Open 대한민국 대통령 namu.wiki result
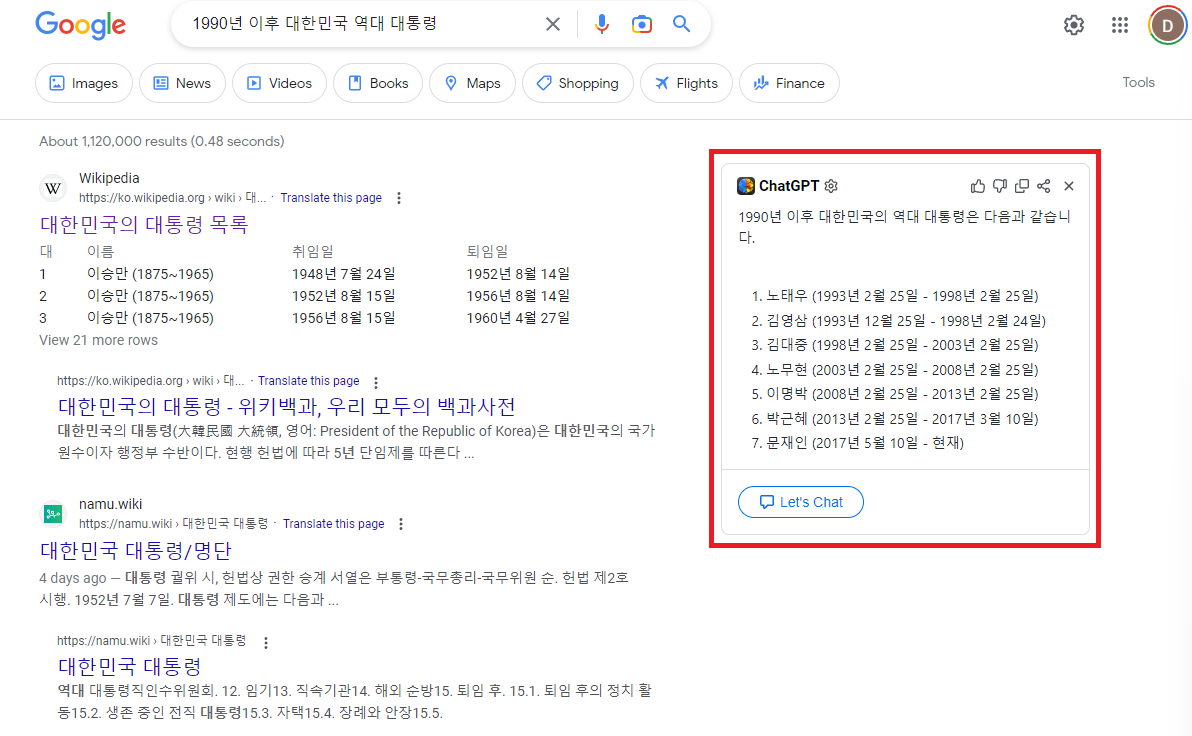 point(129,667)
